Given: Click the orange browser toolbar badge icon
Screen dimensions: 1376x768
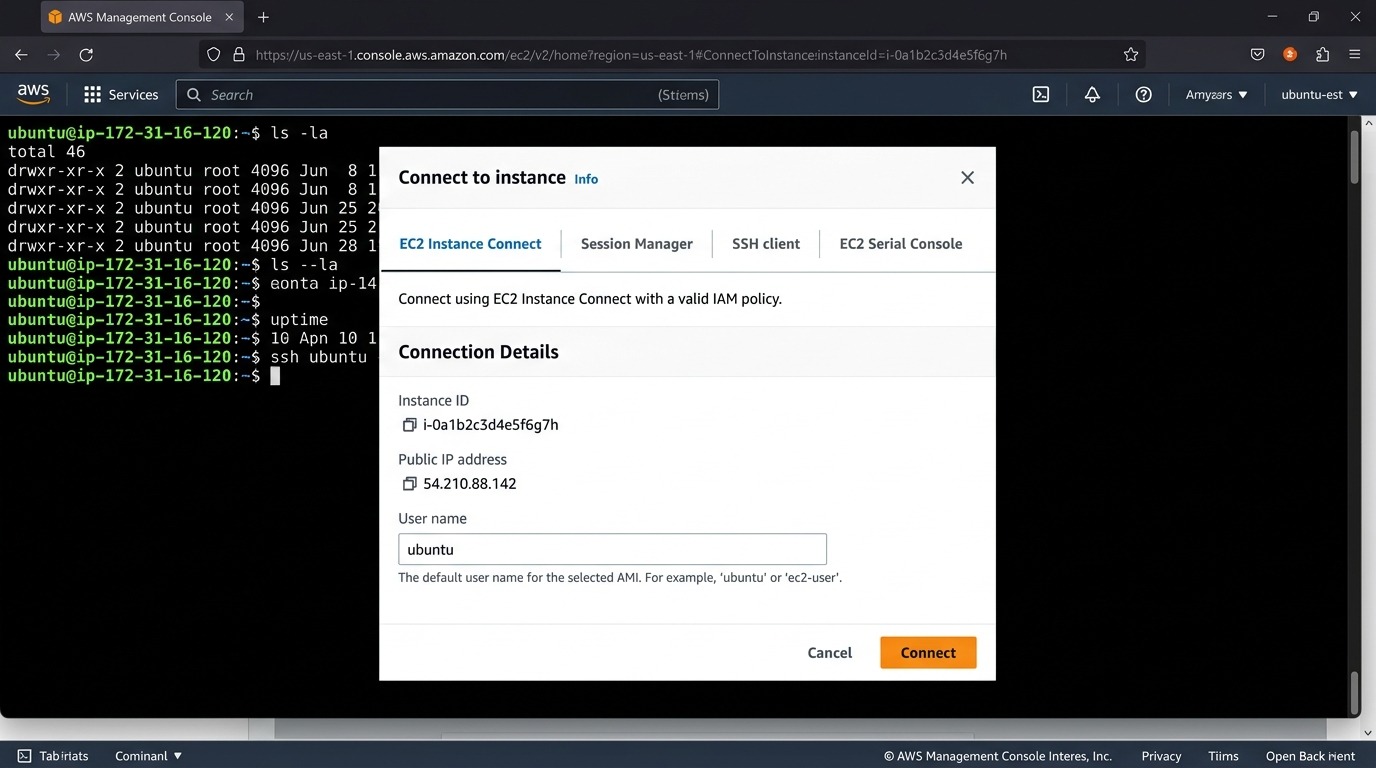Looking at the screenshot, I should (1290, 55).
